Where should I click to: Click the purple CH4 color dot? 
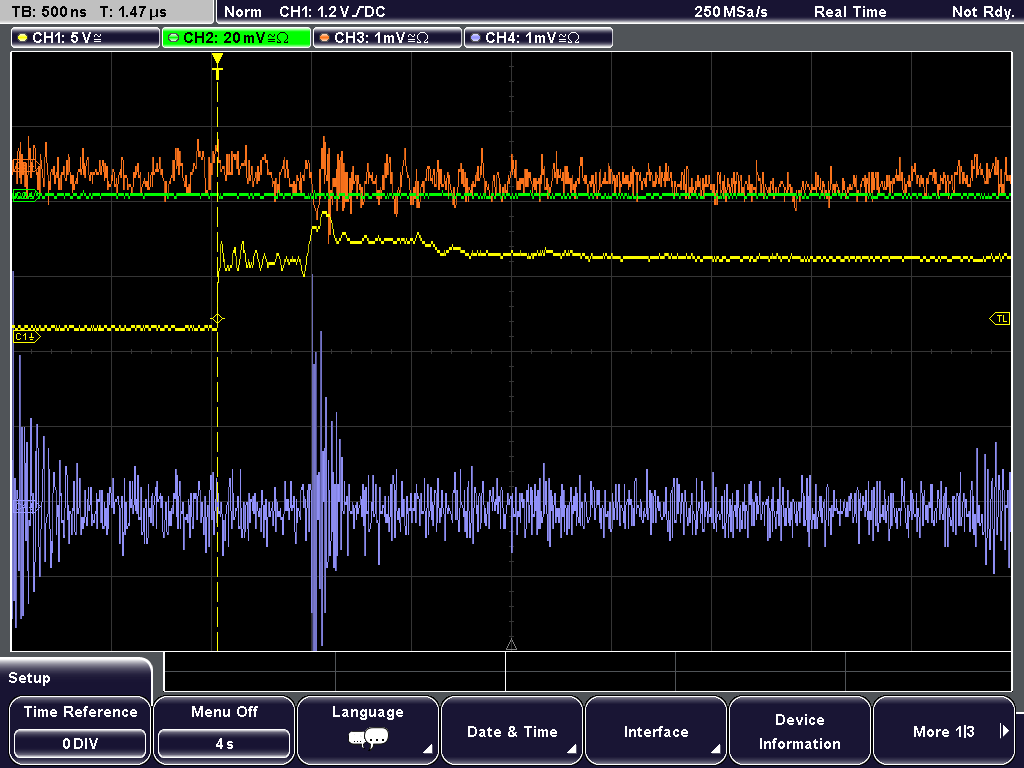click(475, 38)
